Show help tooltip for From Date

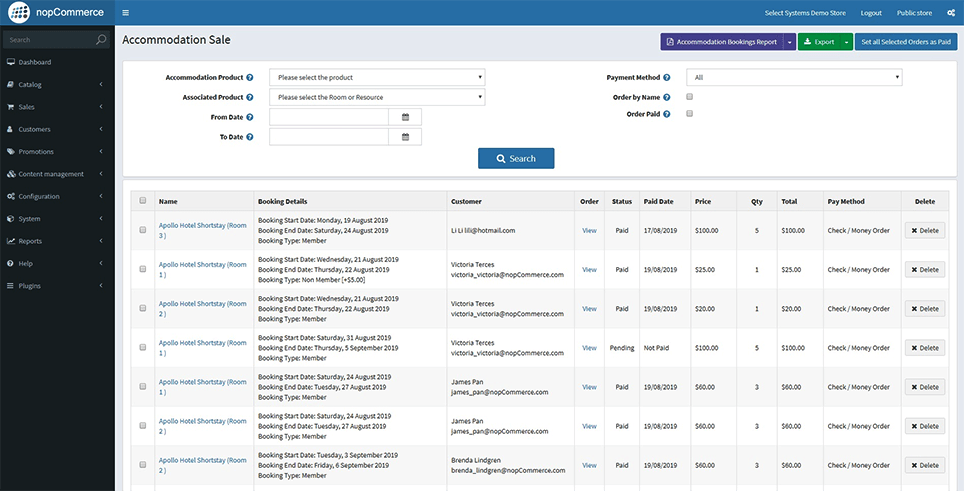tap(250, 117)
